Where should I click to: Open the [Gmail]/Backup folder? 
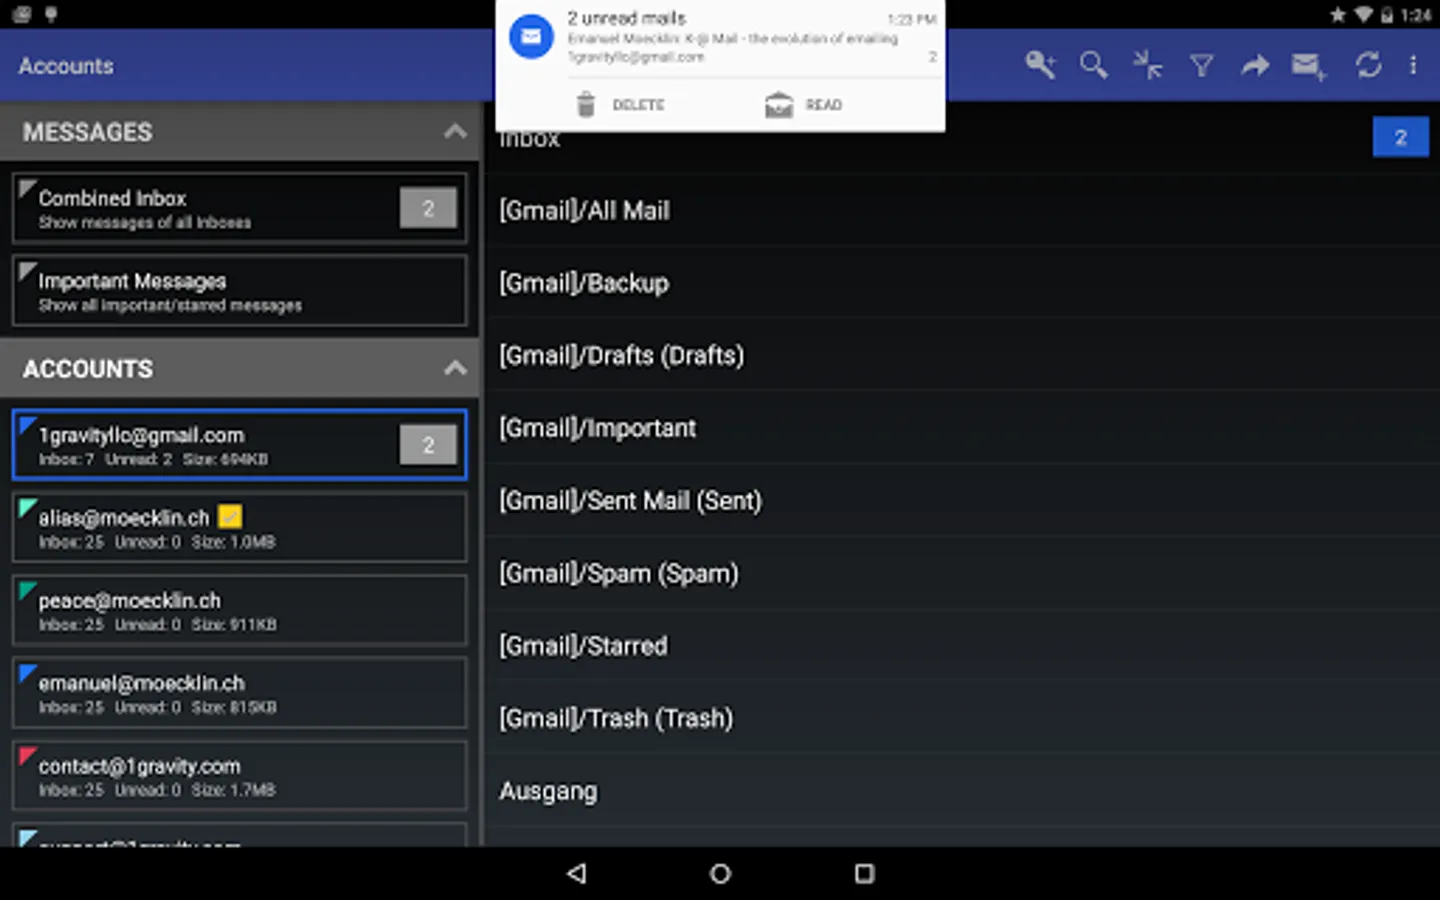(x=962, y=283)
